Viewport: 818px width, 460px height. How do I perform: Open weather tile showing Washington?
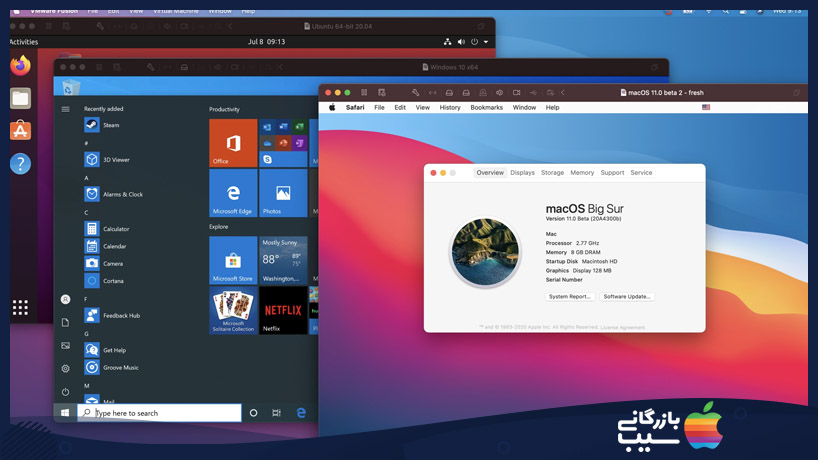pyautogui.click(x=283, y=260)
